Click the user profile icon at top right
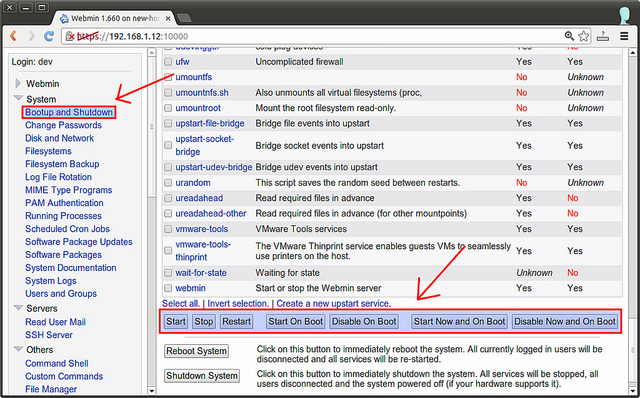 624,15
